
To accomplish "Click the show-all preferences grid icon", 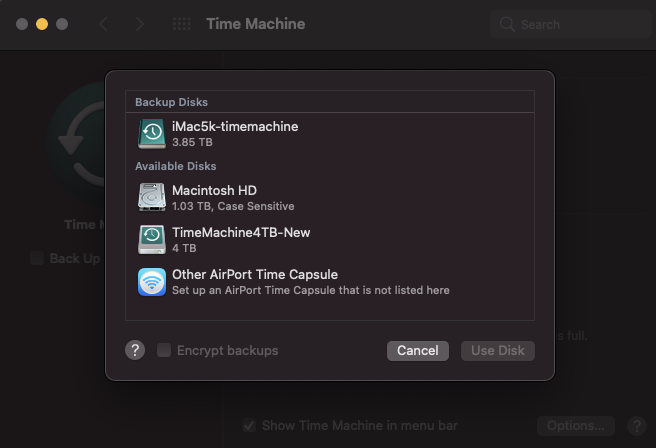I will click(182, 24).
